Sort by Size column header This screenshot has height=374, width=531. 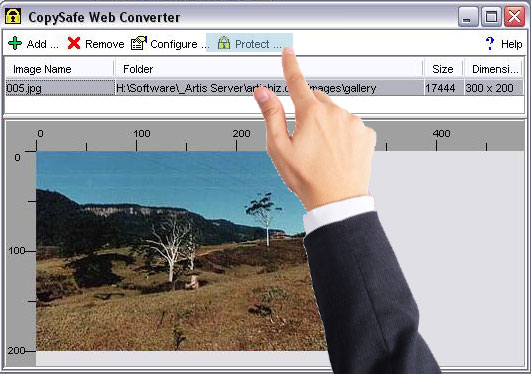[443, 69]
